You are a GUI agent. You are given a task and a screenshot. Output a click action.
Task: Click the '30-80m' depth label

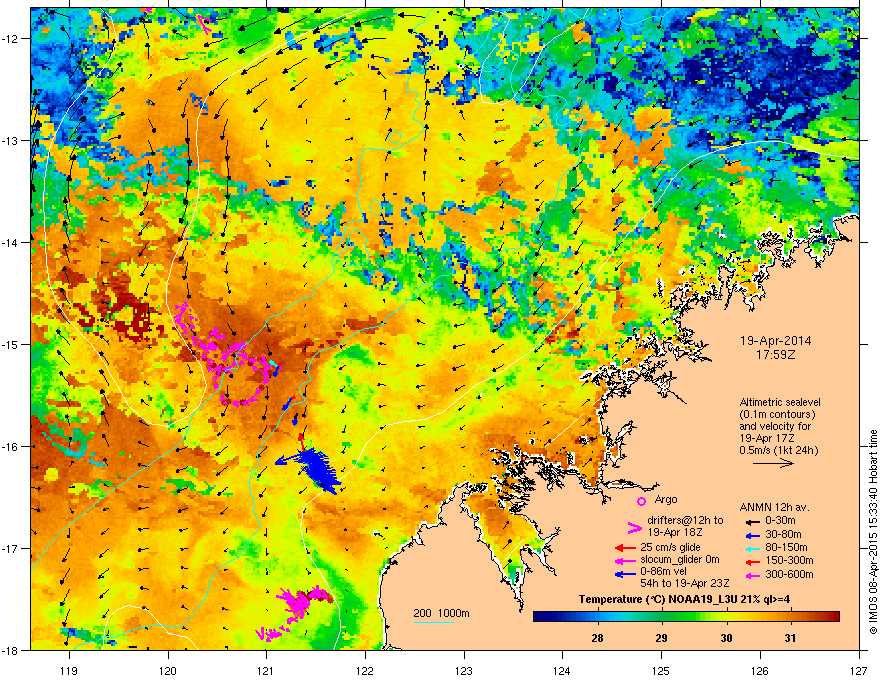(x=783, y=534)
